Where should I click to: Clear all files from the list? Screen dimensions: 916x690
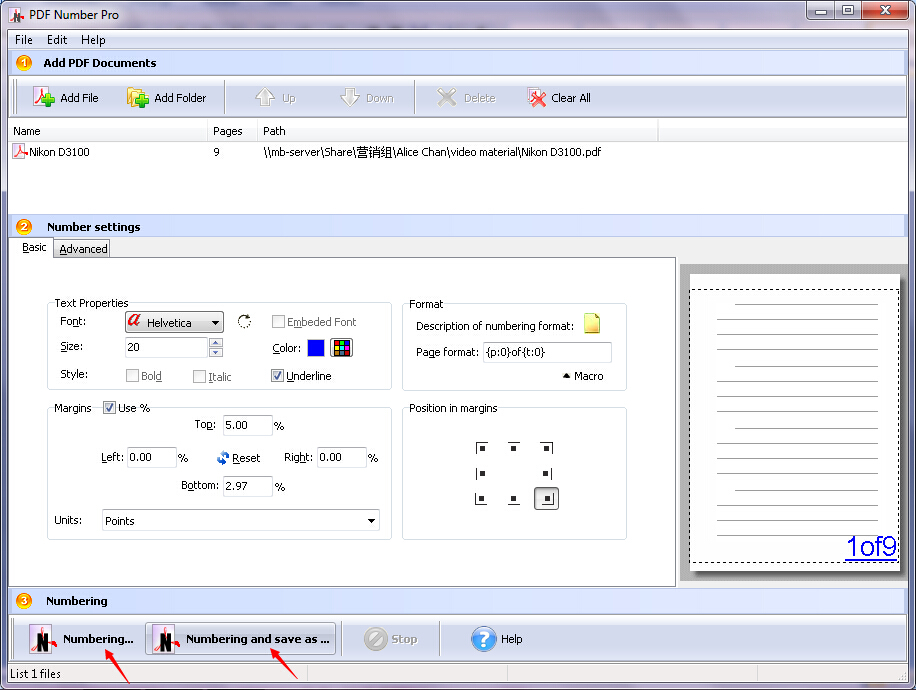tap(536, 97)
